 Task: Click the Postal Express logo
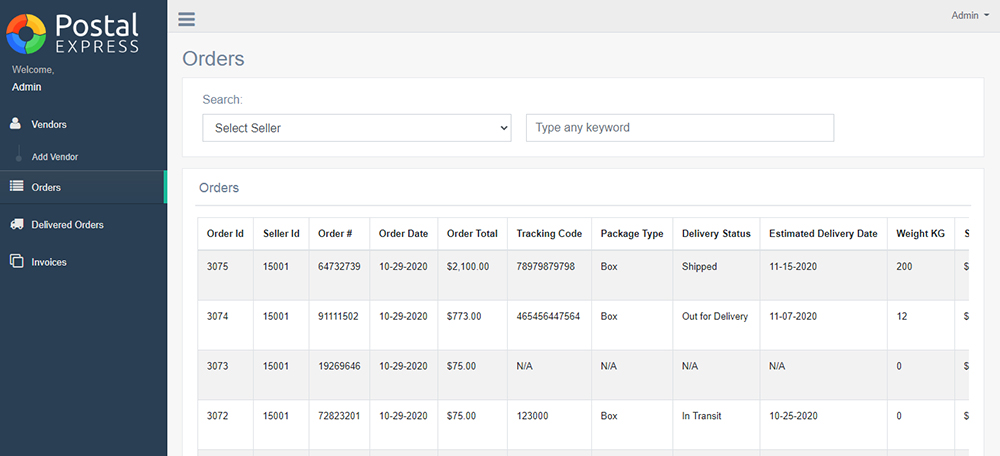[x=73, y=33]
